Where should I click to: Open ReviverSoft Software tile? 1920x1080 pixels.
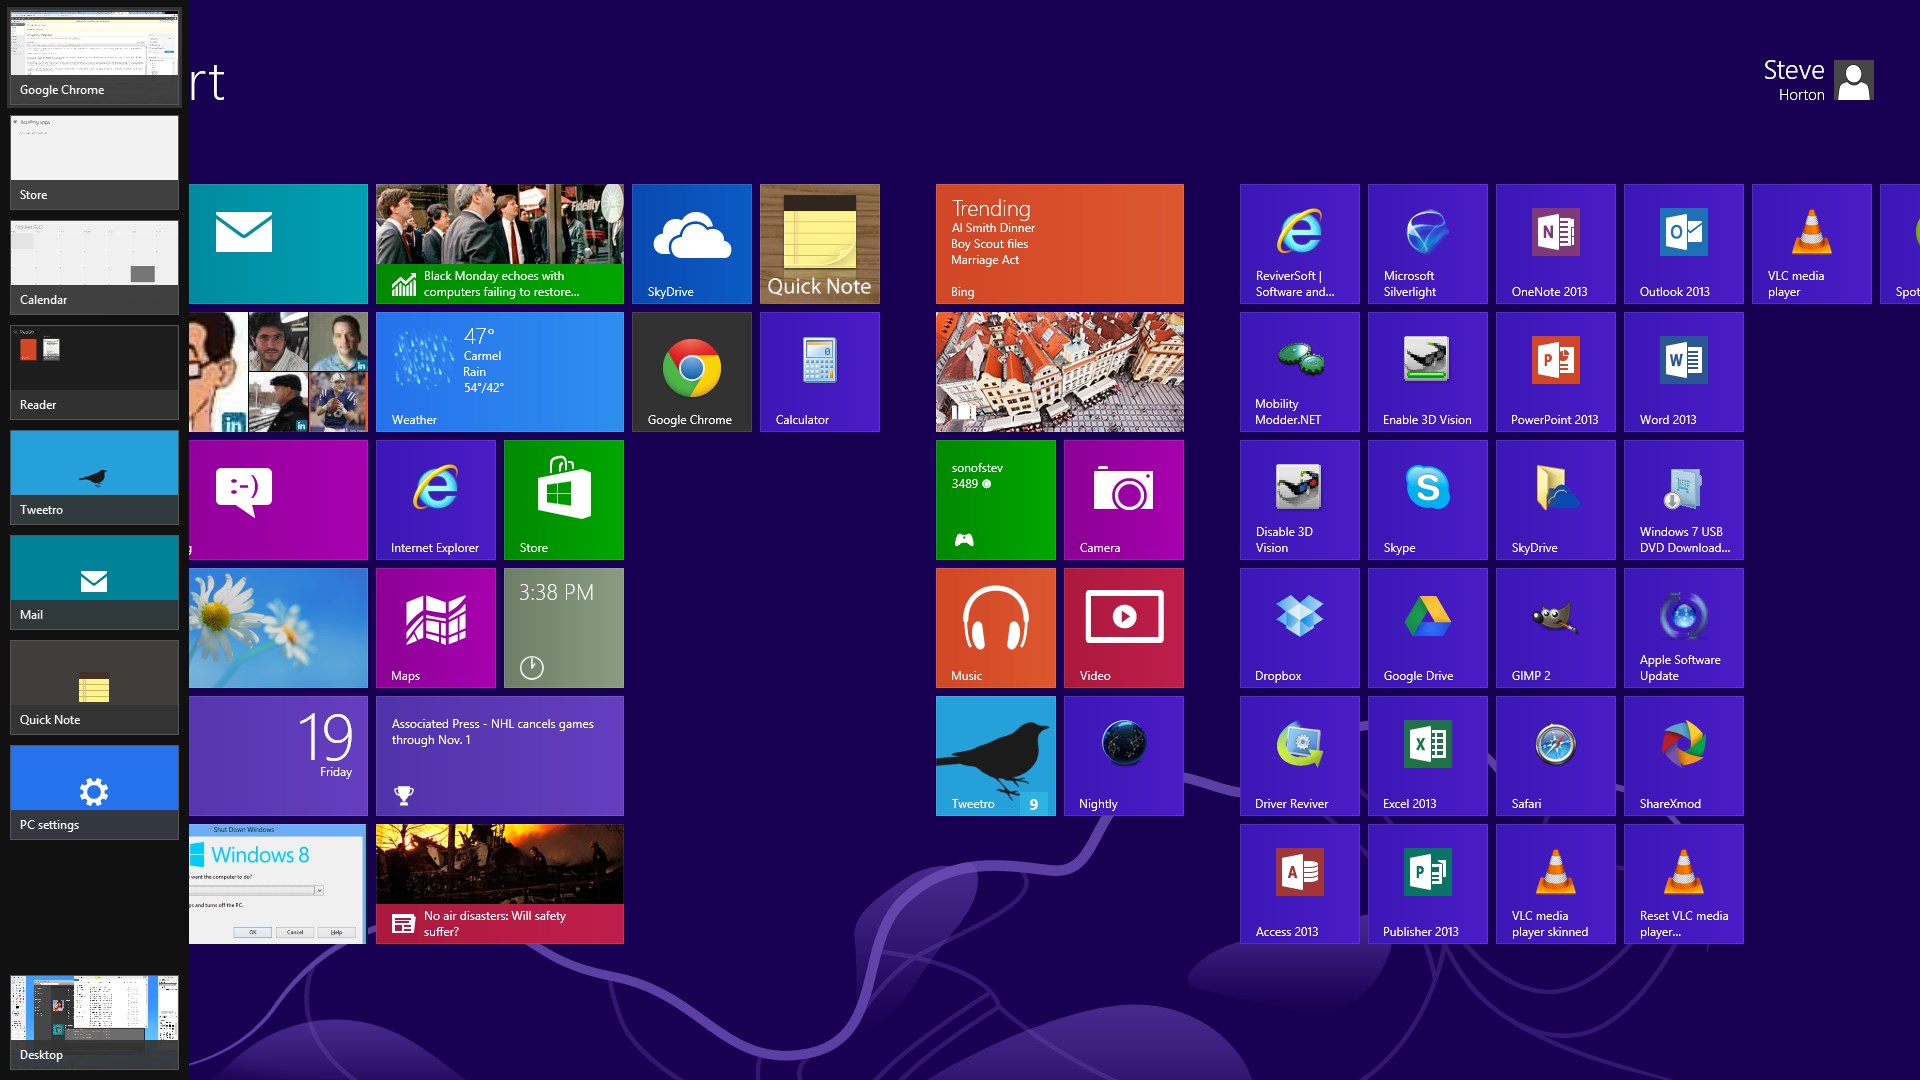1300,244
